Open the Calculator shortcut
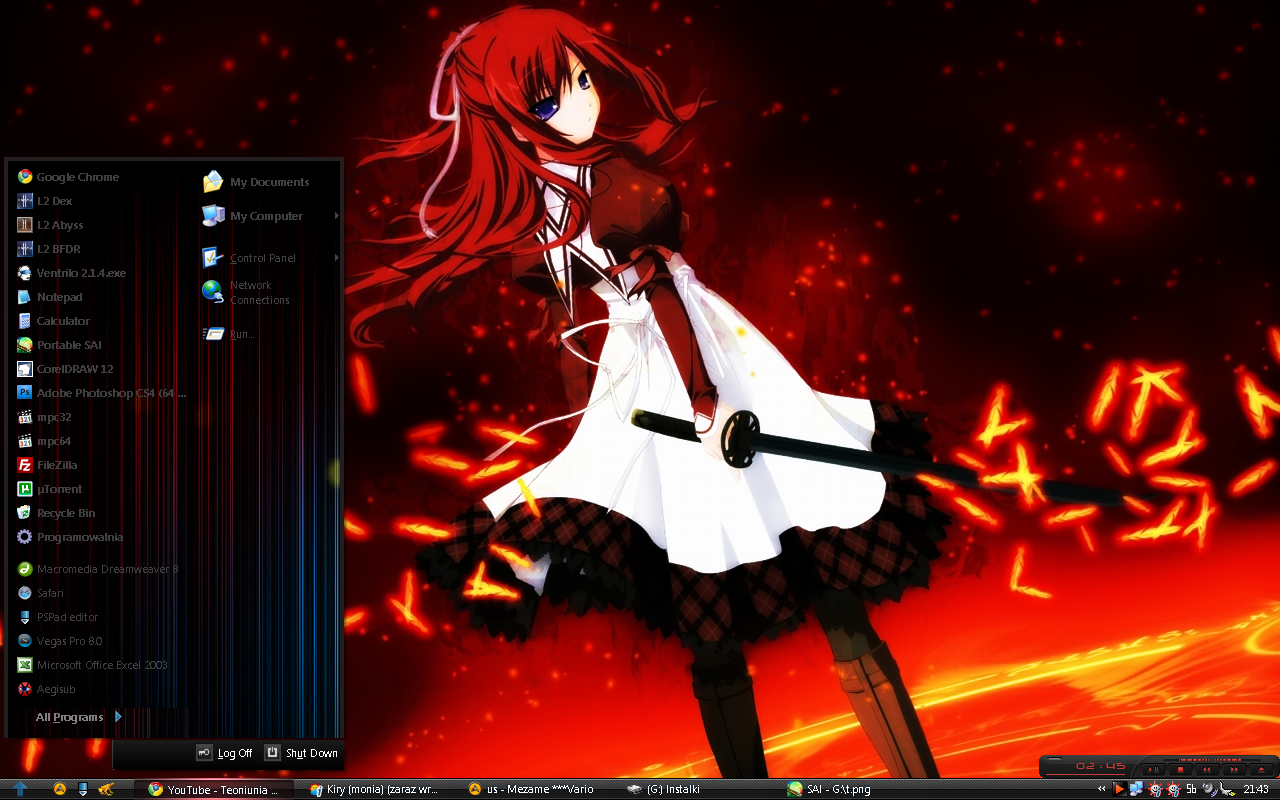This screenshot has height=800, width=1280. (x=62, y=321)
